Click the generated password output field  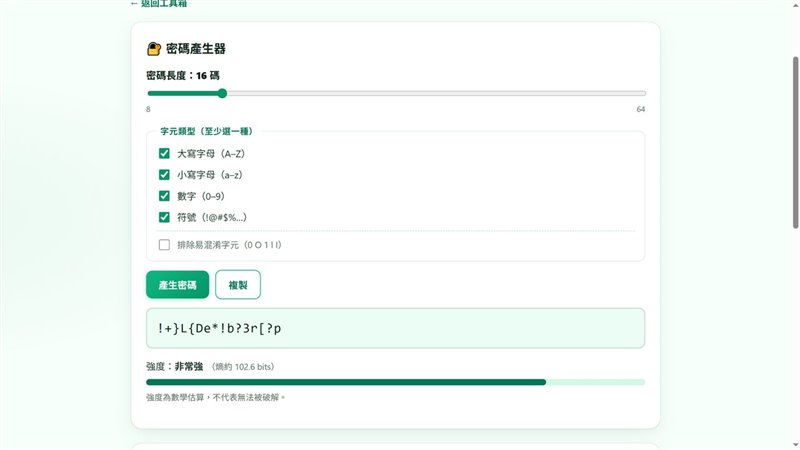pyautogui.click(x=395, y=328)
